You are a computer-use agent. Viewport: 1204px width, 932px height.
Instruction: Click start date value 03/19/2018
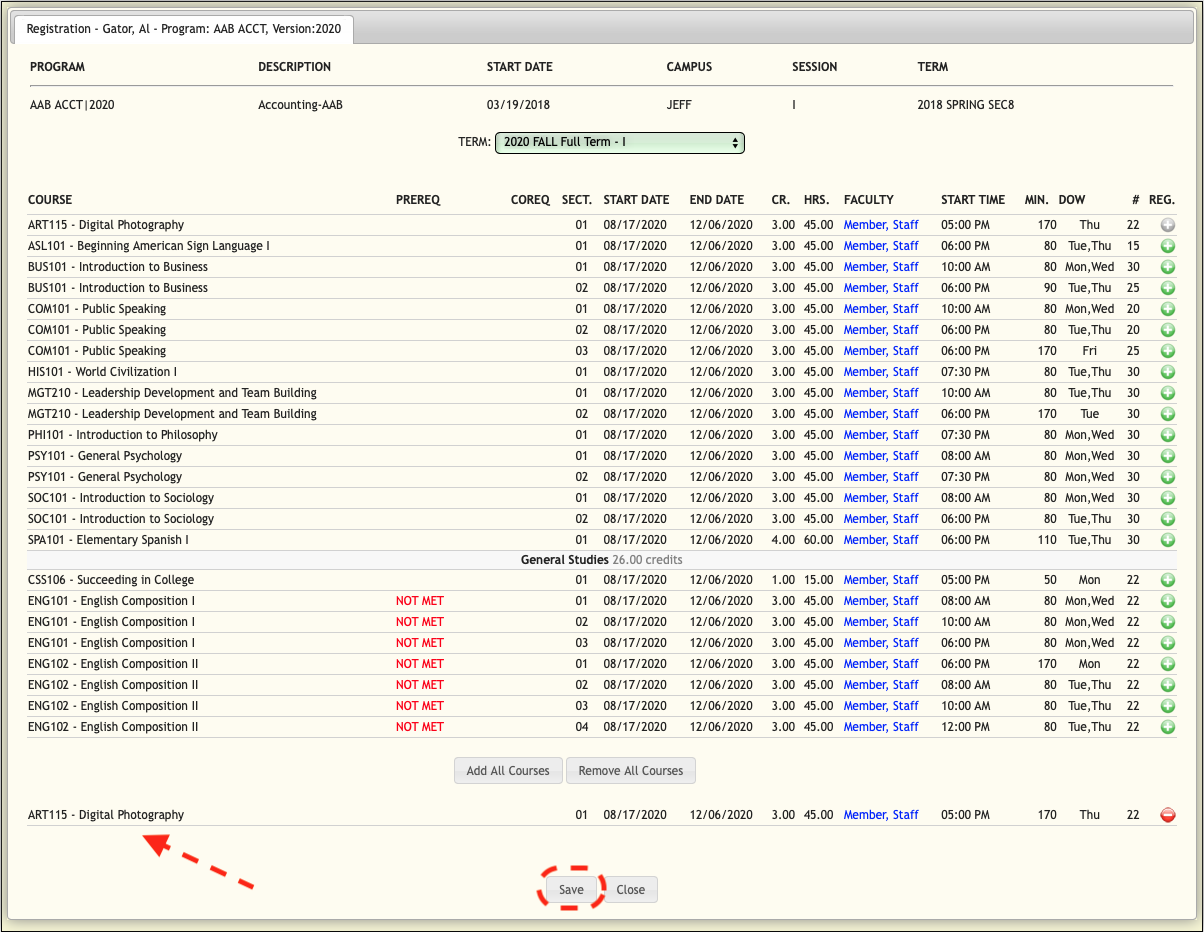click(x=518, y=105)
